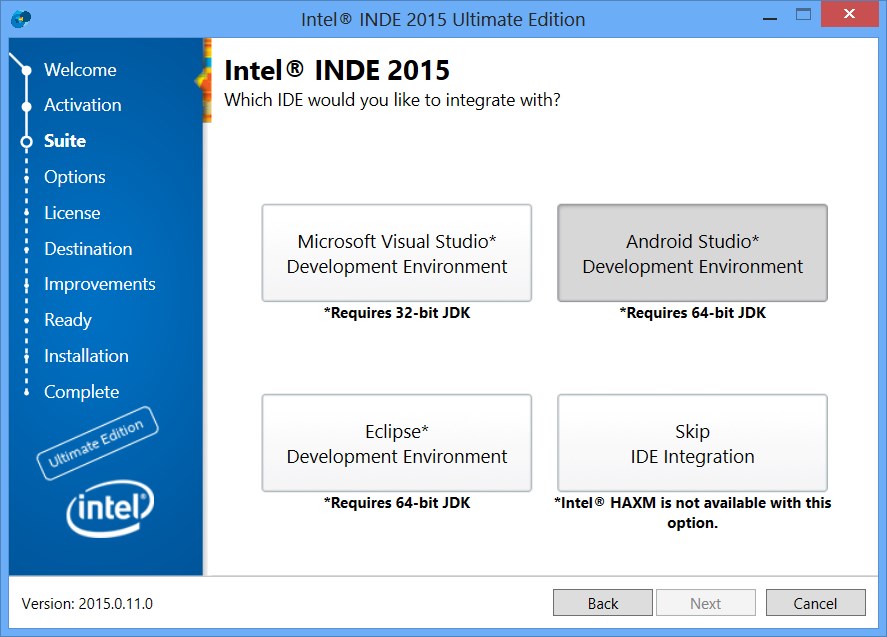Click the Intel logo in sidebar
887x637 pixels.
pyautogui.click(x=110, y=510)
